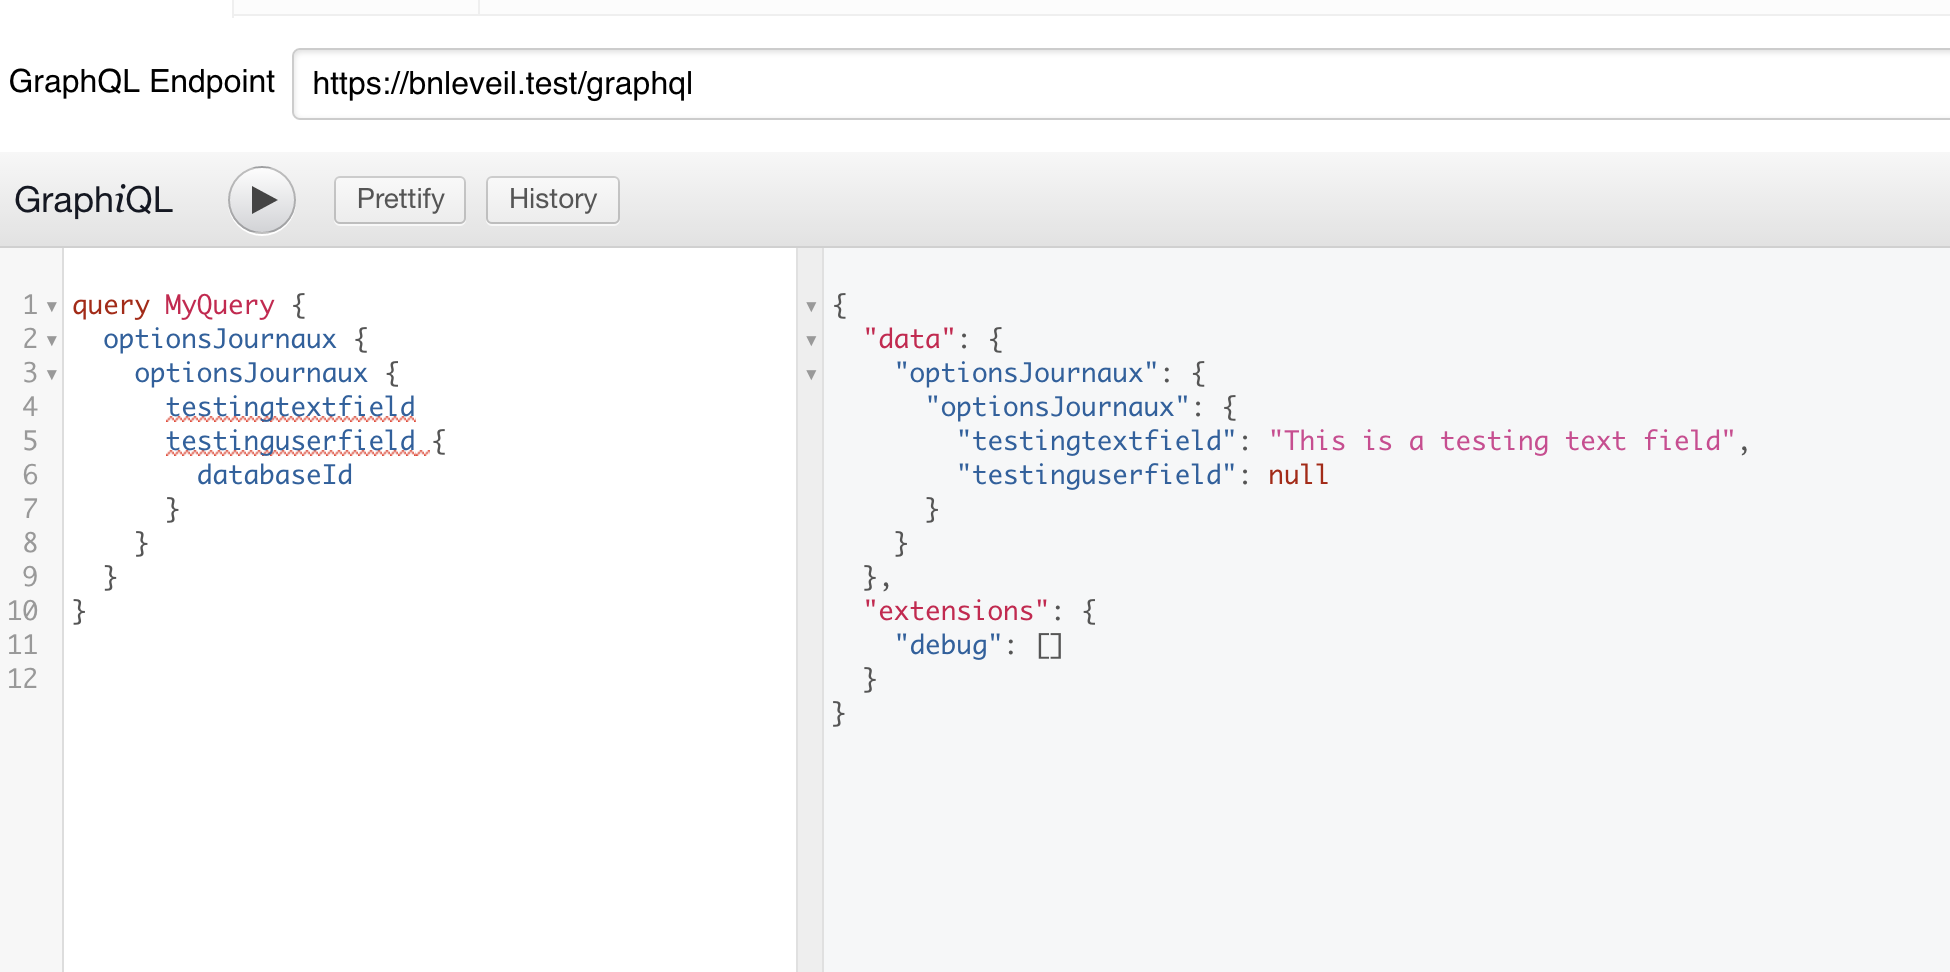Click the "query" keyword on line 1
This screenshot has height=972, width=1950.
coord(111,305)
